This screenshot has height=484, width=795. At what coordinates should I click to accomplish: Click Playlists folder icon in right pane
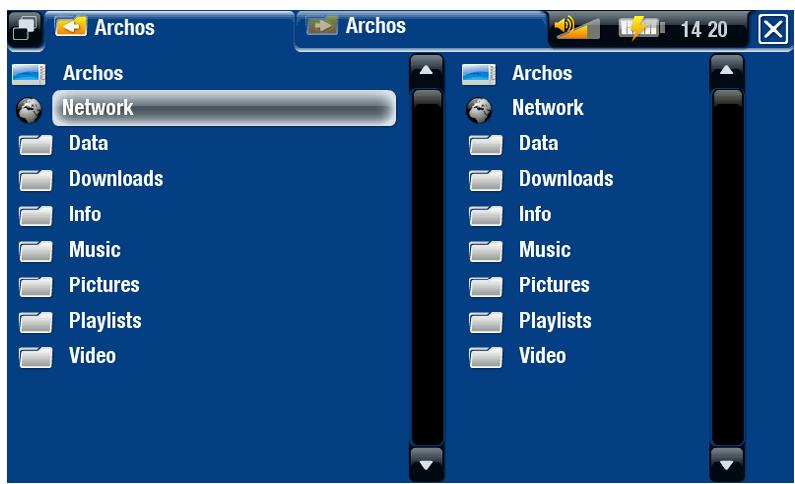pyautogui.click(x=486, y=322)
